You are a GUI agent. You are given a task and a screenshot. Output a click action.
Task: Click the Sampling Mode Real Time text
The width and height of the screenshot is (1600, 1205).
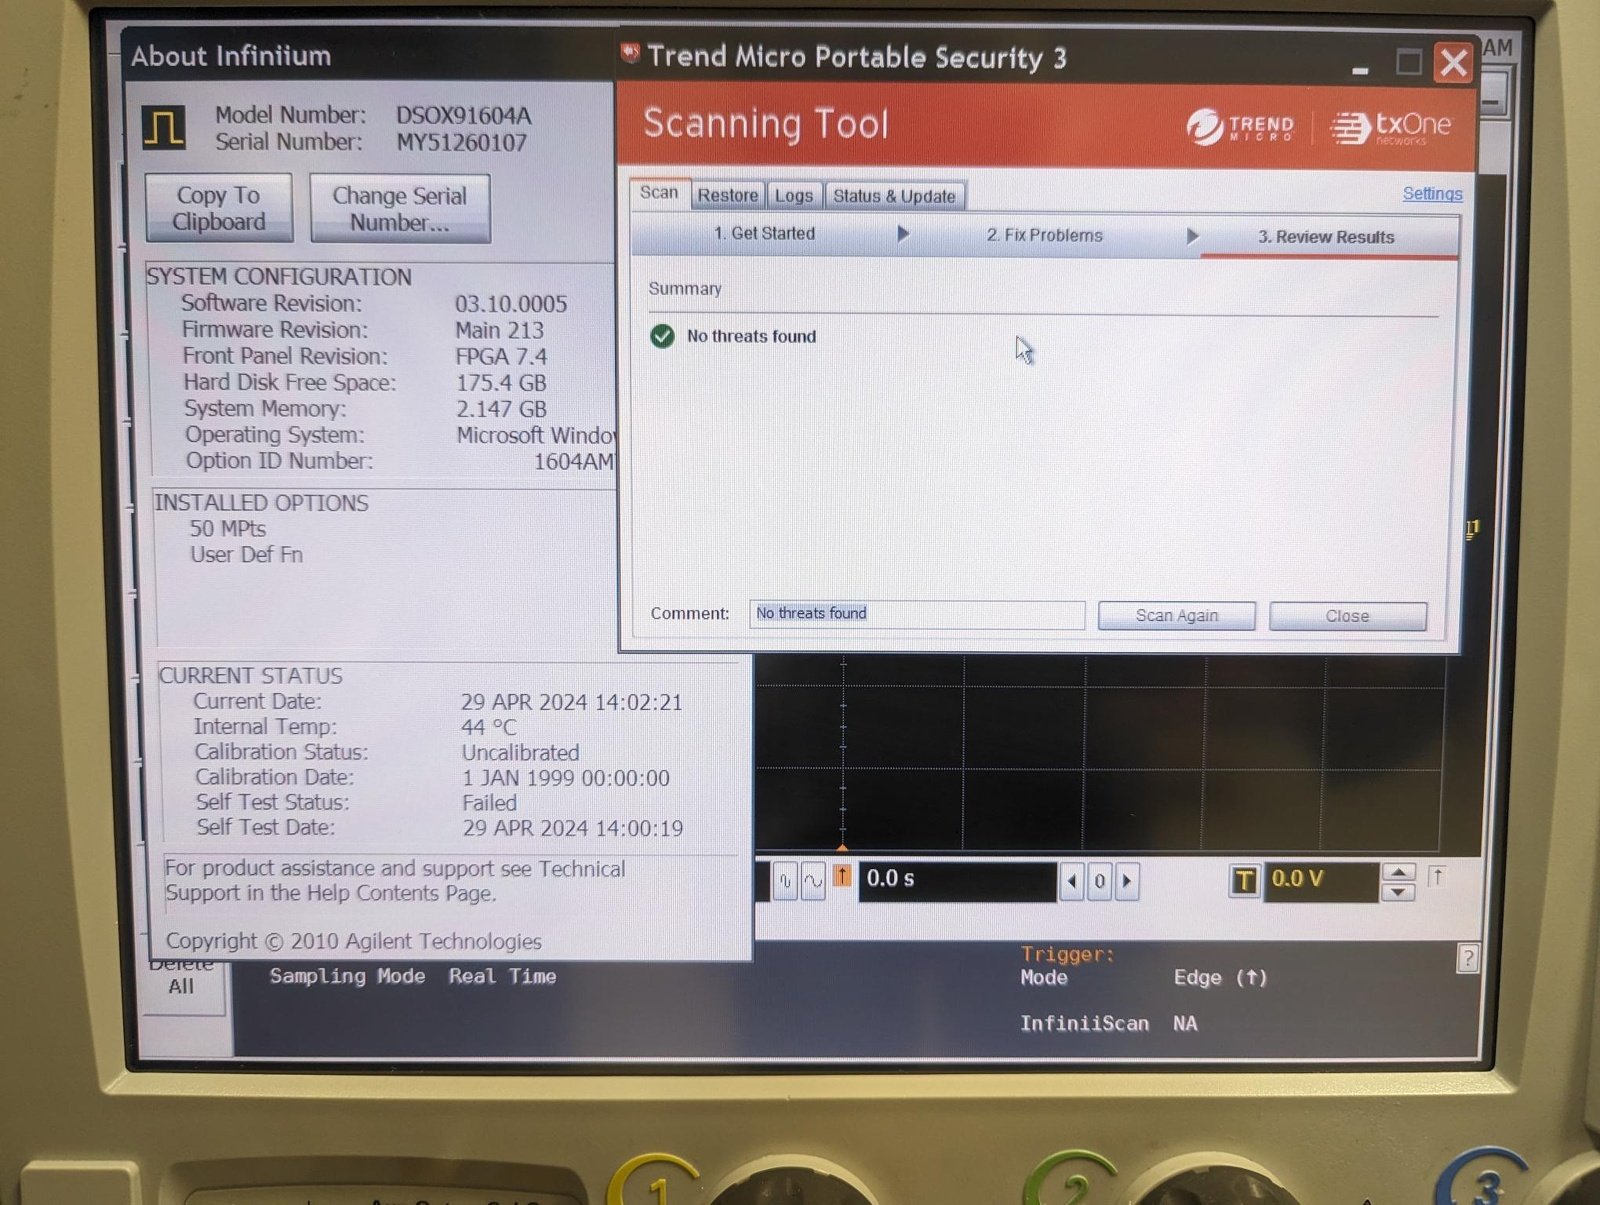(413, 977)
